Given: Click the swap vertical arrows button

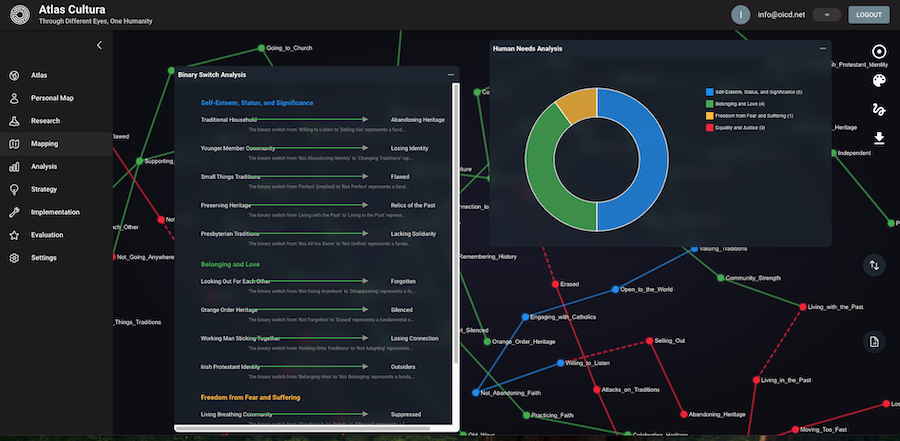Looking at the screenshot, I should (874, 265).
